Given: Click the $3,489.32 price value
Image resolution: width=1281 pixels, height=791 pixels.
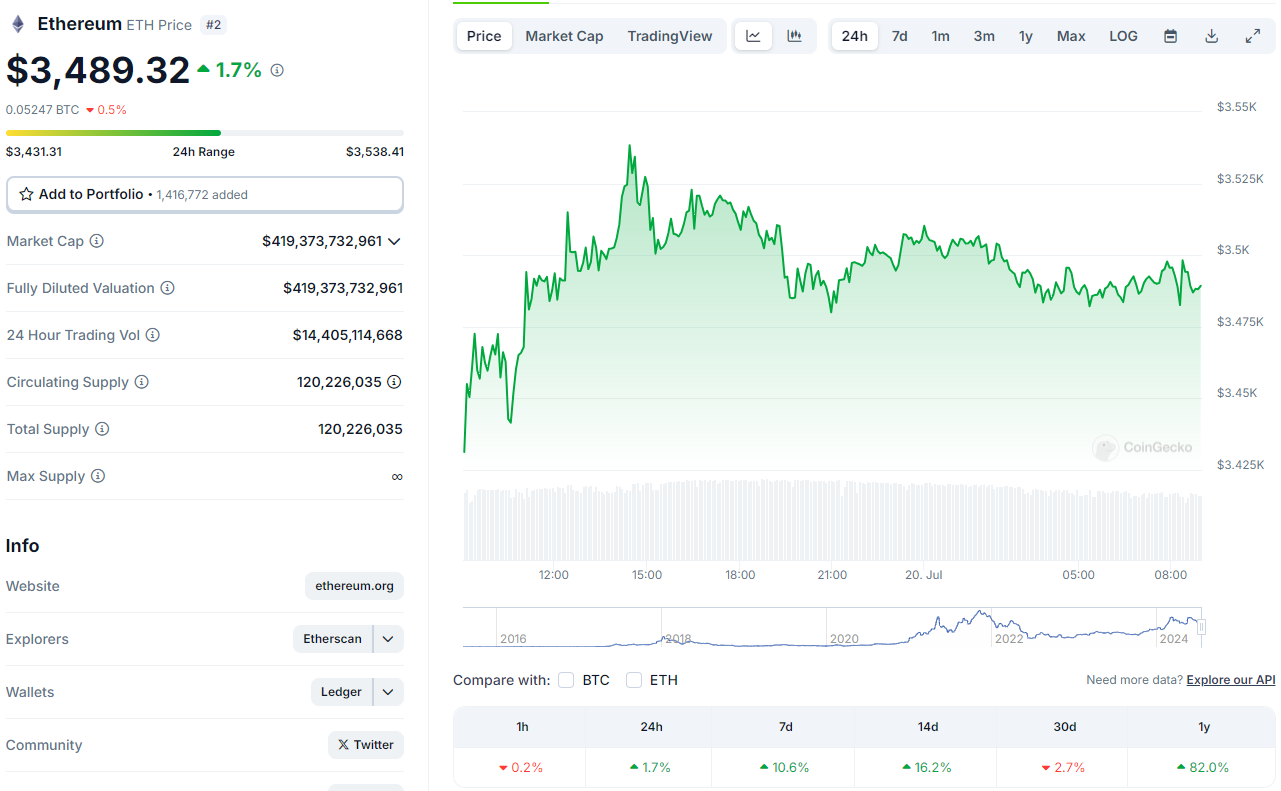Looking at the screenshot, I should tap(98, 70).
